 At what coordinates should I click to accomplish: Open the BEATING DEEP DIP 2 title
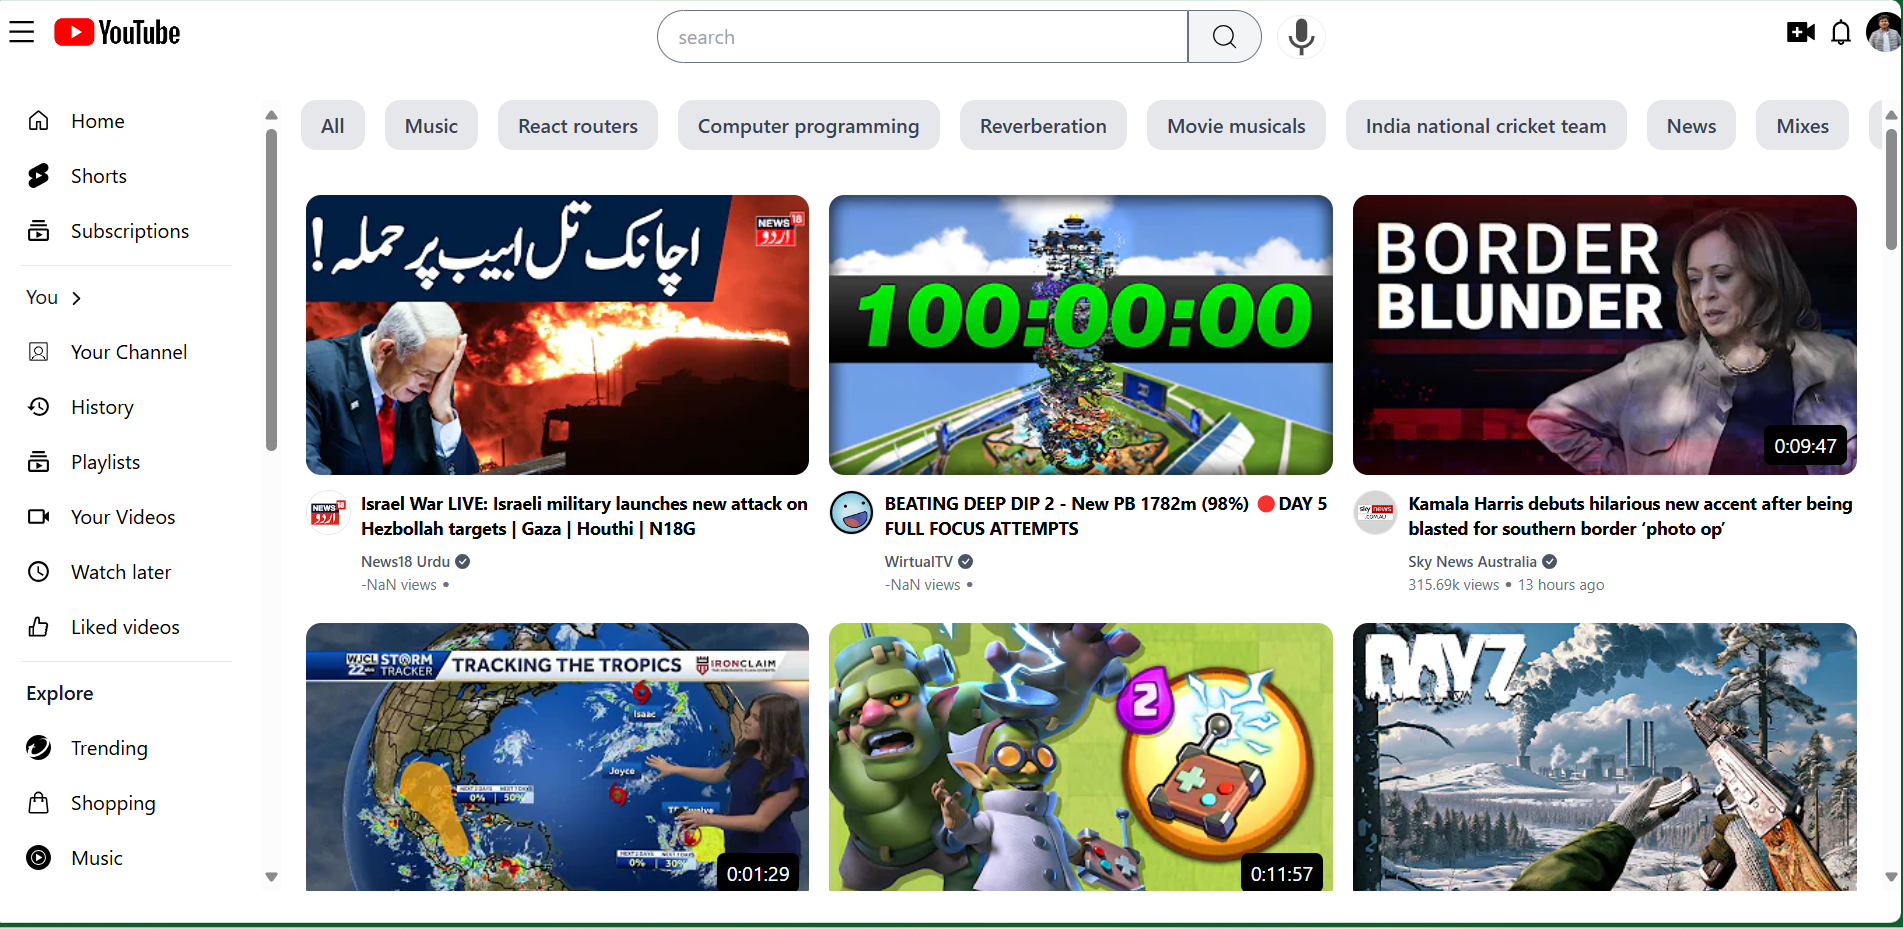point(1106,516)
